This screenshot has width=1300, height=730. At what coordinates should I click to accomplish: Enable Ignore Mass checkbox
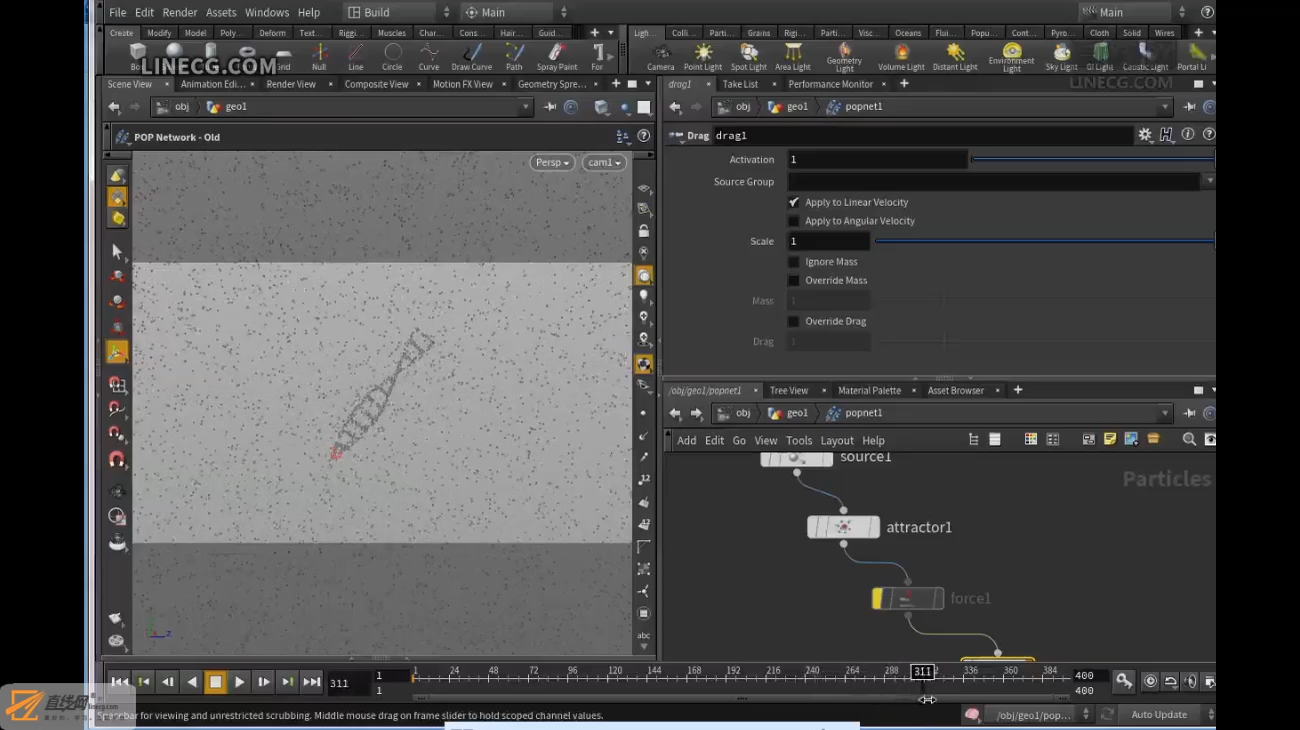coord(794,262)
